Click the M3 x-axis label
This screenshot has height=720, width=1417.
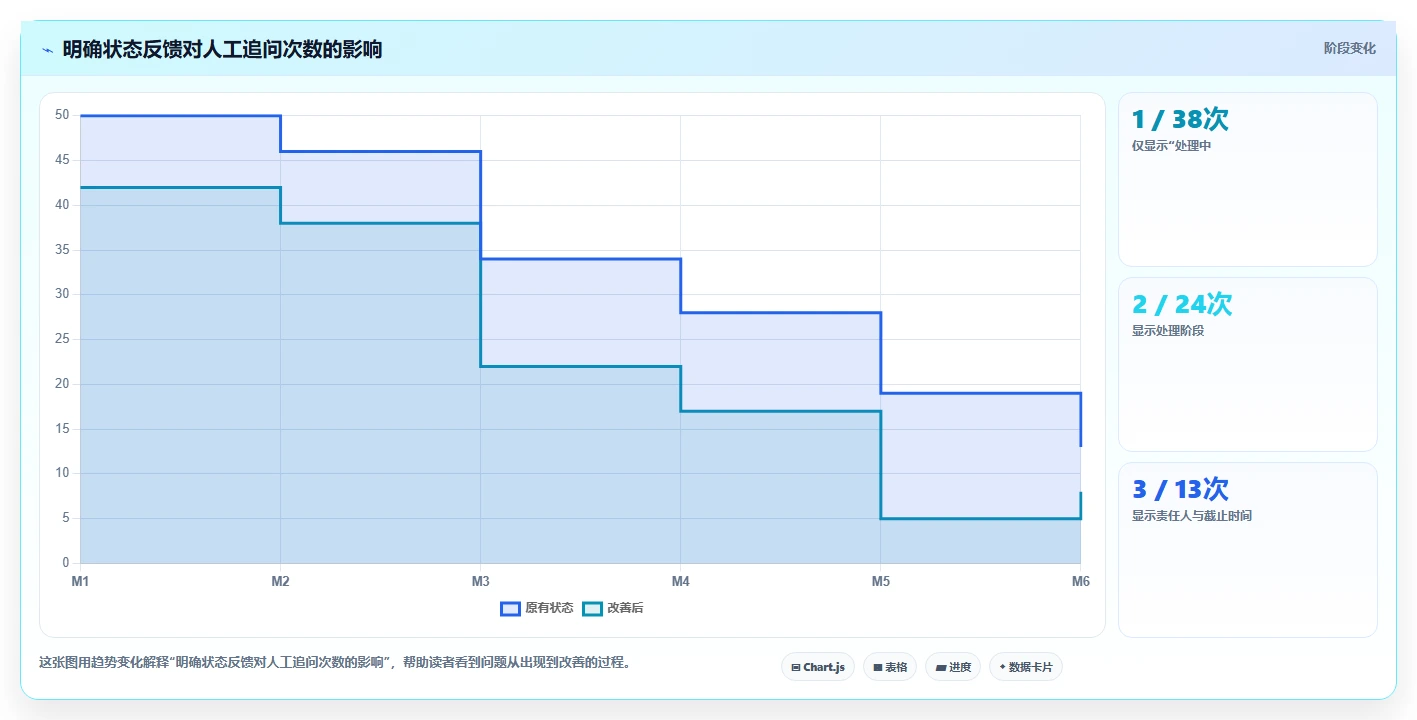[480, 581]
